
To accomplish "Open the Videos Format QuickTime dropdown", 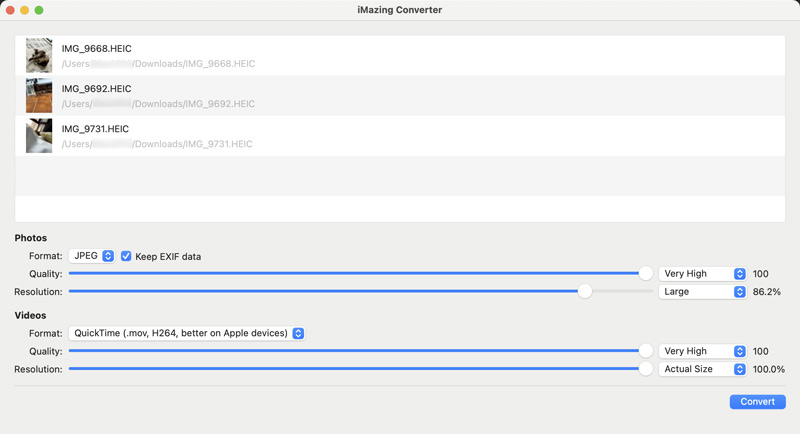I will [187, 333].
